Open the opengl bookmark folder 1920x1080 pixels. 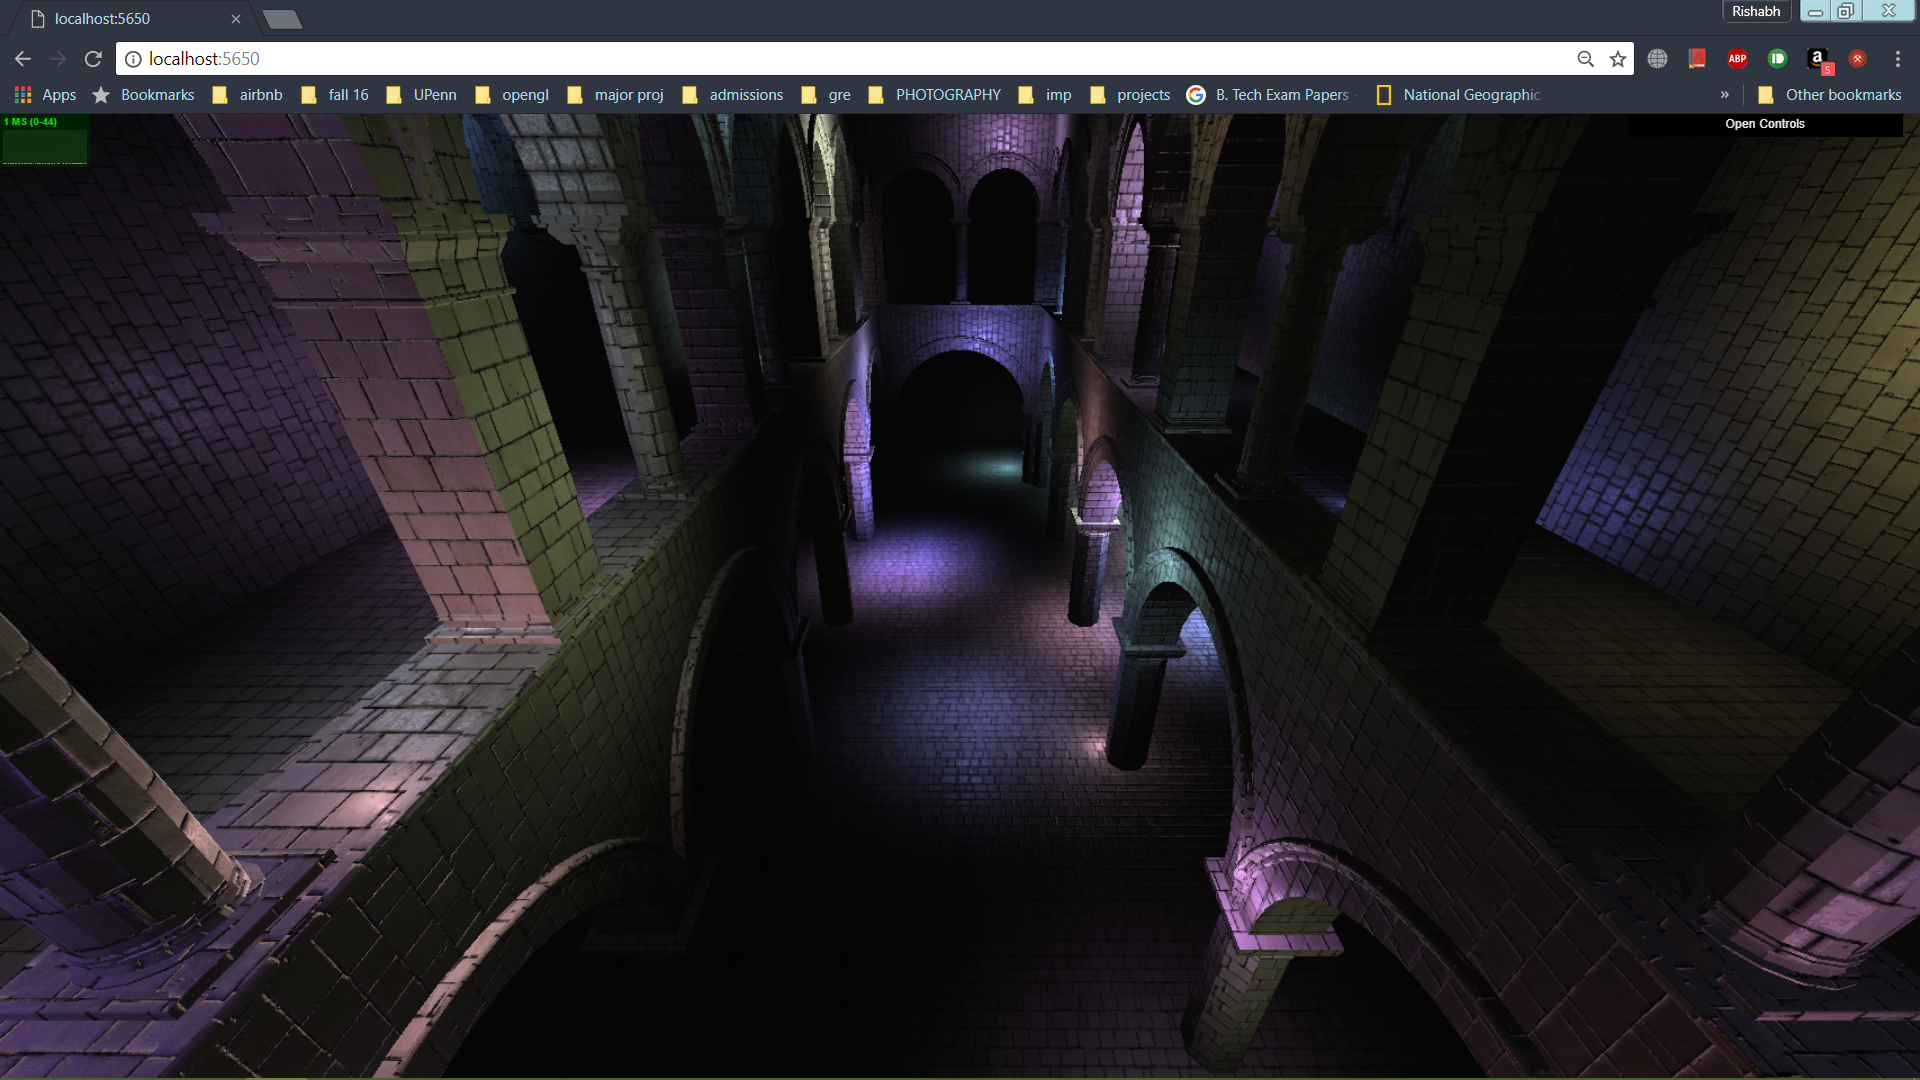[512, 95]
